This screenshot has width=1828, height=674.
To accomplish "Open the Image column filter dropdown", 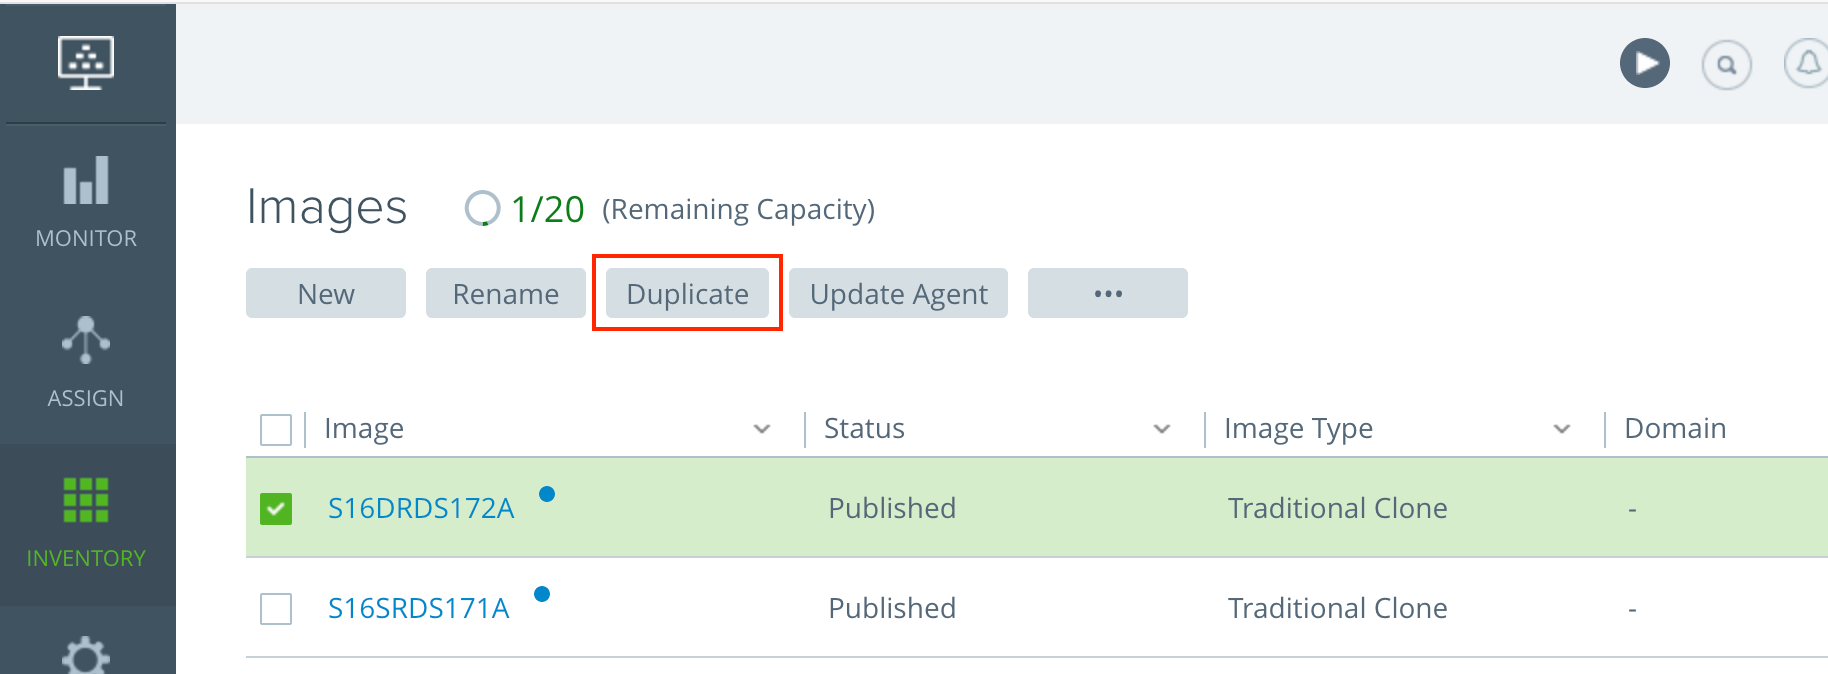I will click(x=763, y=429).
